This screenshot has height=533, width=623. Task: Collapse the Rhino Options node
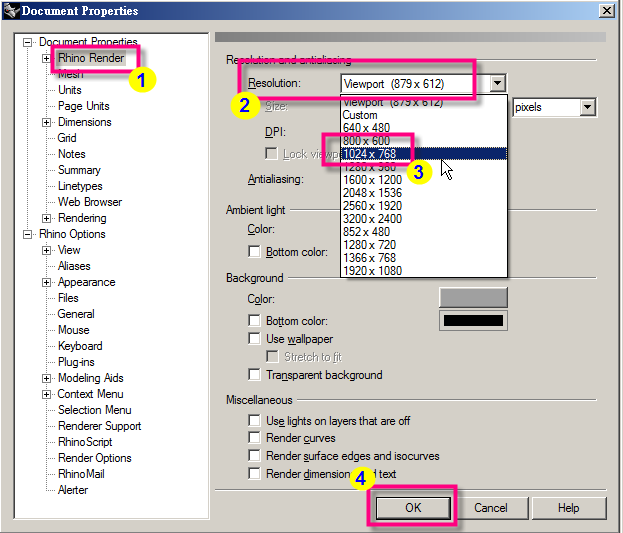click(x=27, y=235)
